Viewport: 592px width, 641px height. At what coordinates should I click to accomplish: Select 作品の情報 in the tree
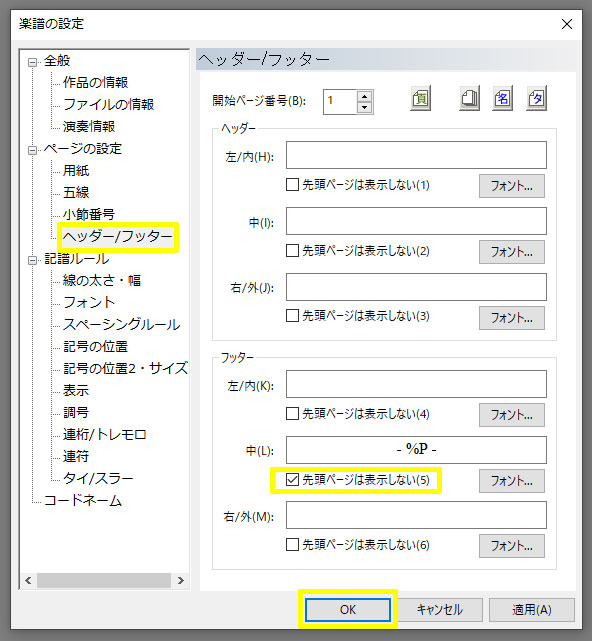pos(95,83)
